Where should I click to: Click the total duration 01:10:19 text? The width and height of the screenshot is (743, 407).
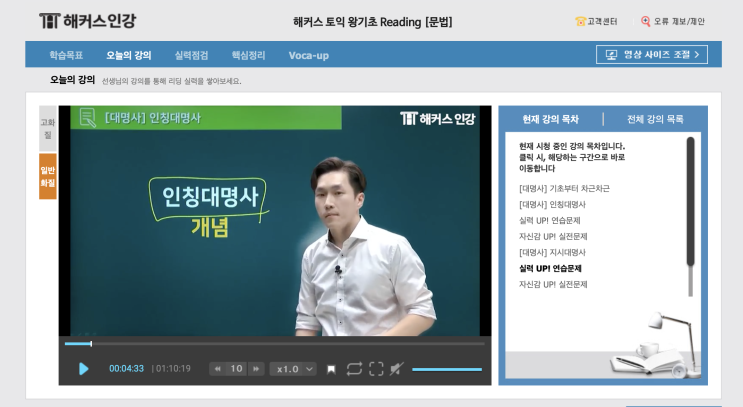tap(173, 369)
